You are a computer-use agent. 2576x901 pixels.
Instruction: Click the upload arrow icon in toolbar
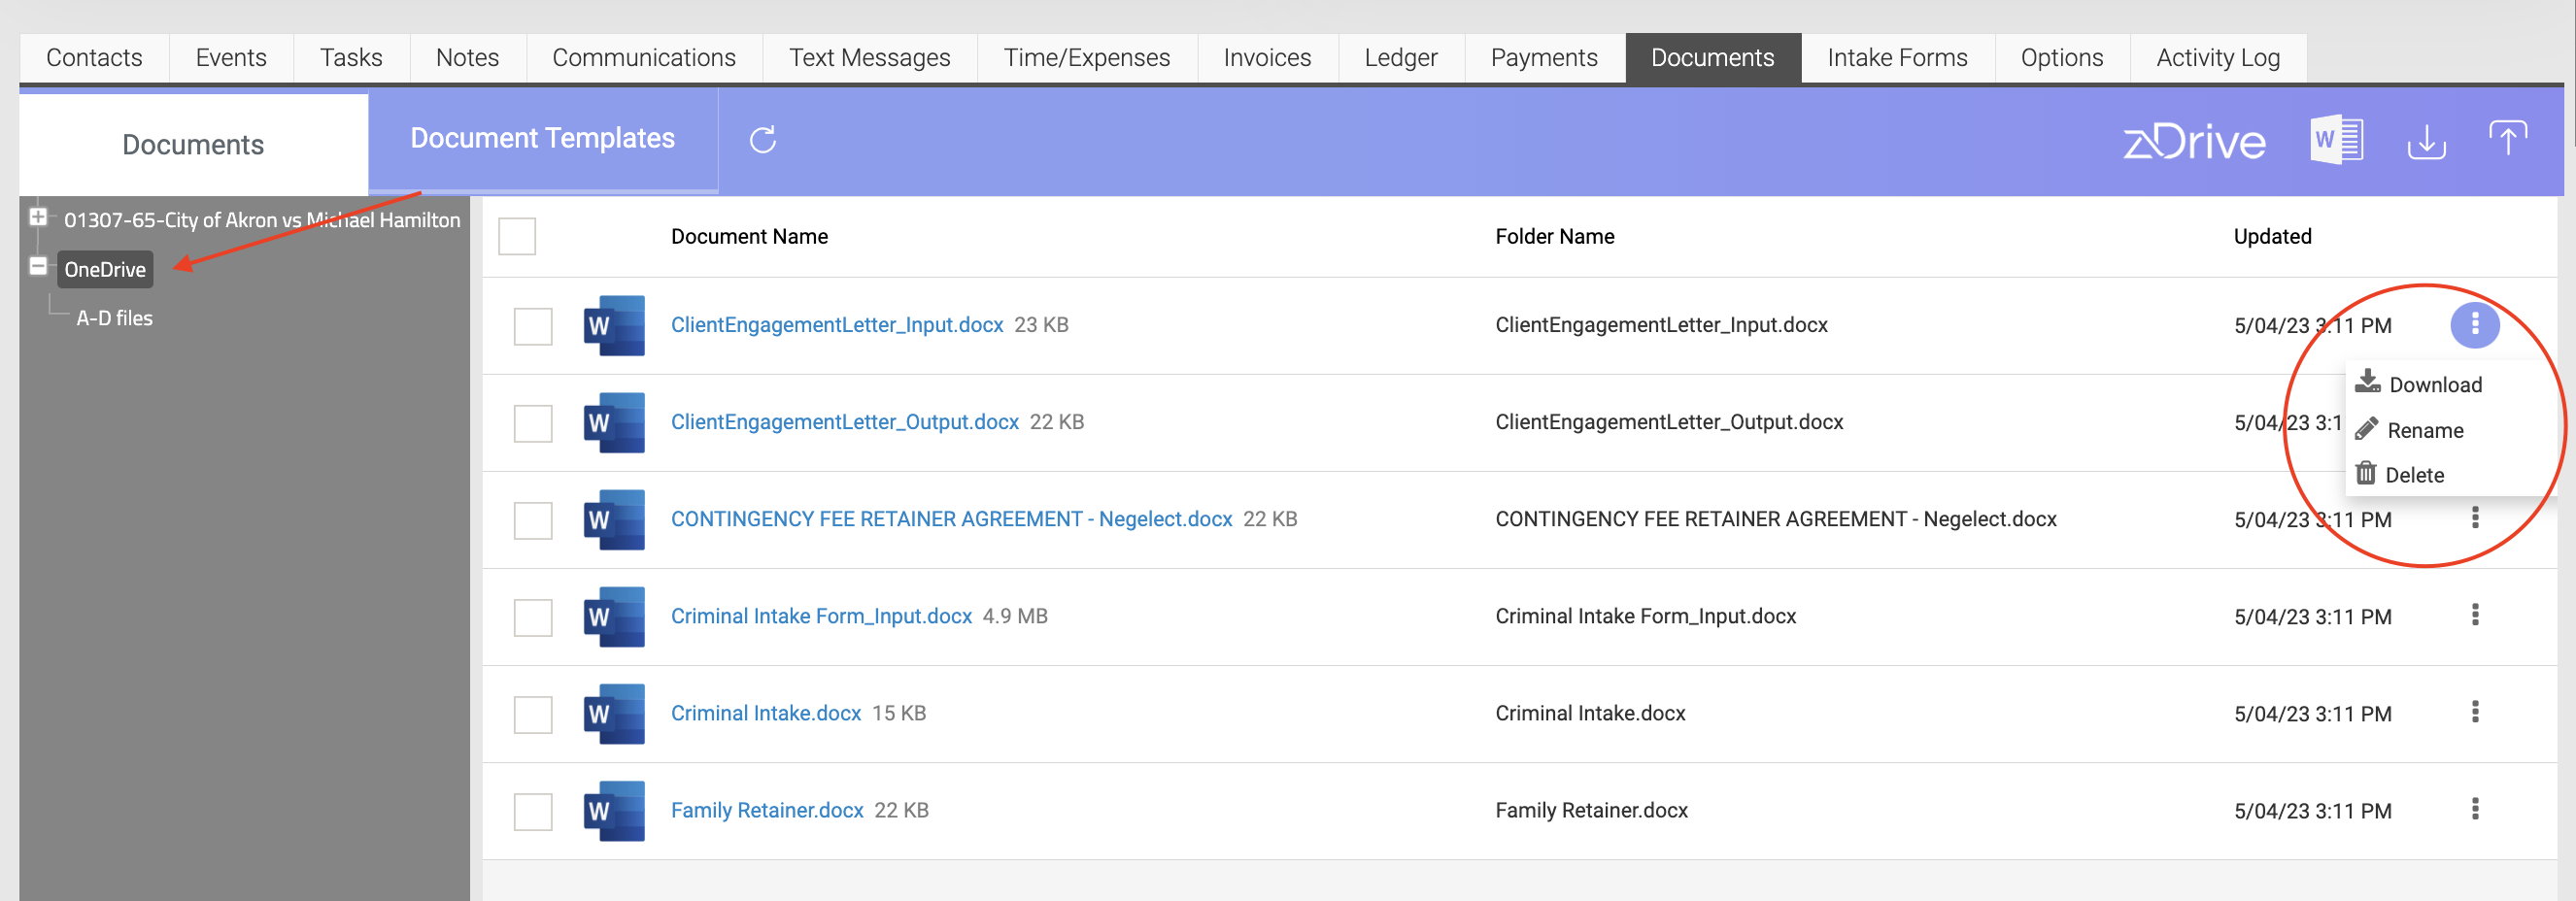click(2508, 139)
